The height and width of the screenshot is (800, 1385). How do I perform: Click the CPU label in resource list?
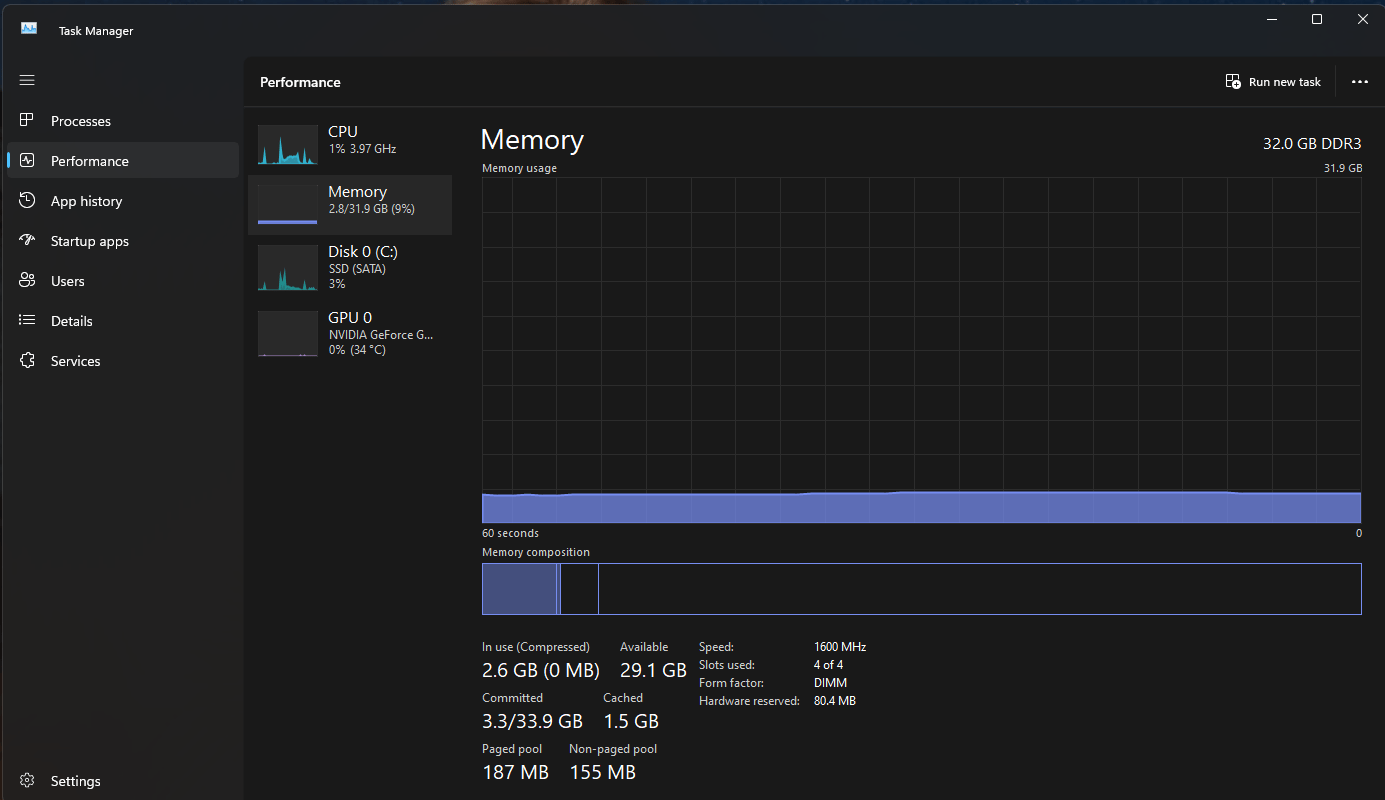pyautogui.click(x=343, y=131)
